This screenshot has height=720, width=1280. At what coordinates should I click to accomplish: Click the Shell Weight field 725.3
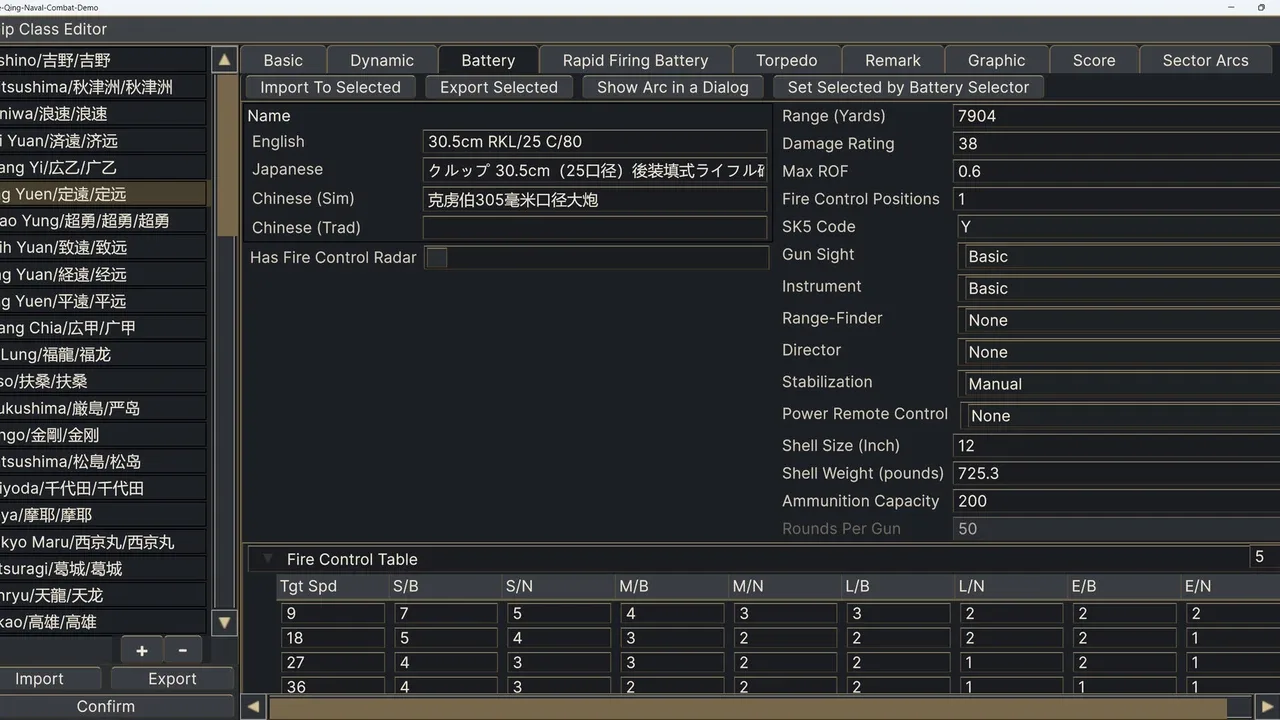(1116, 474)
